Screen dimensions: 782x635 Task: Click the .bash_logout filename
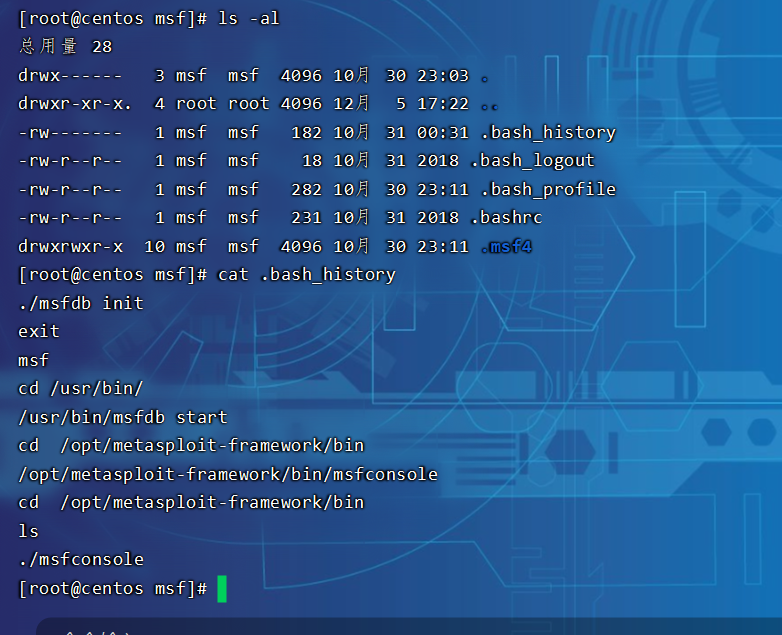click(532, 161)
